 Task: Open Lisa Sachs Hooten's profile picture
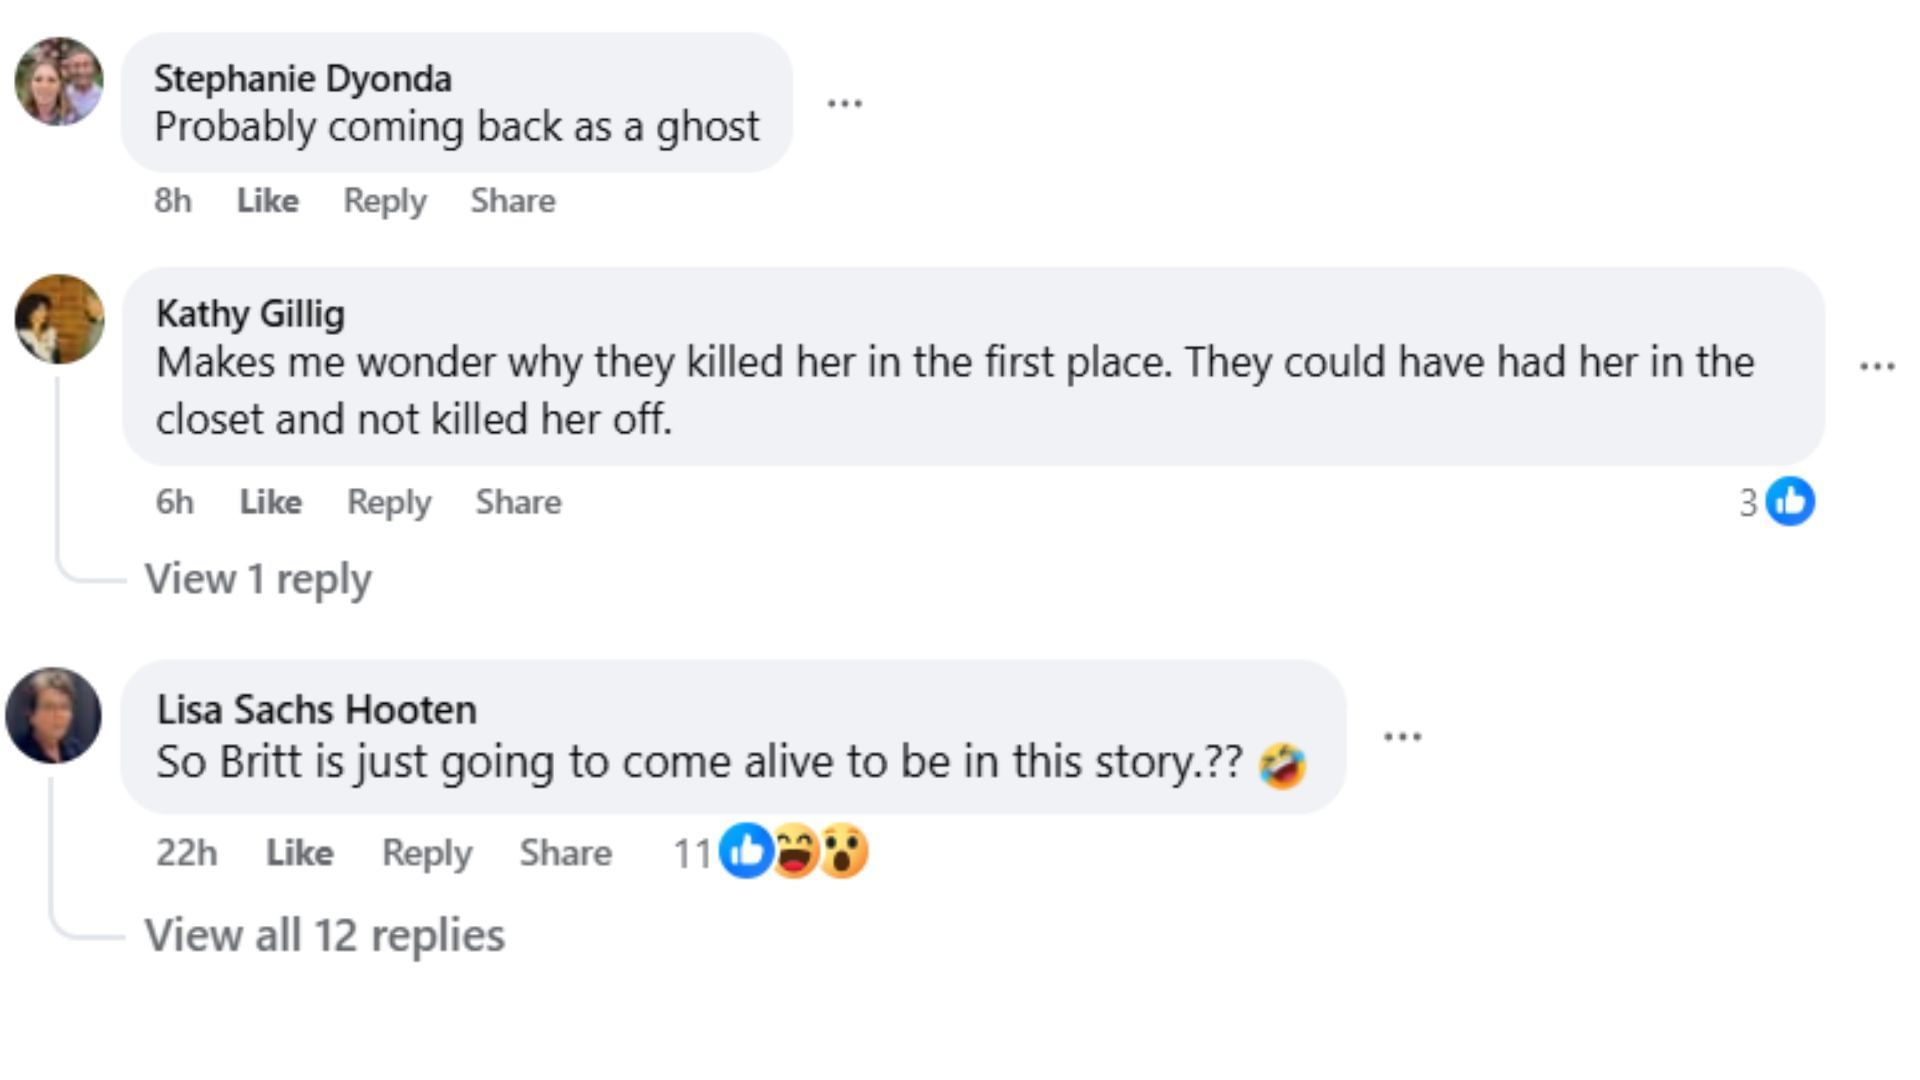click(54, 715)
